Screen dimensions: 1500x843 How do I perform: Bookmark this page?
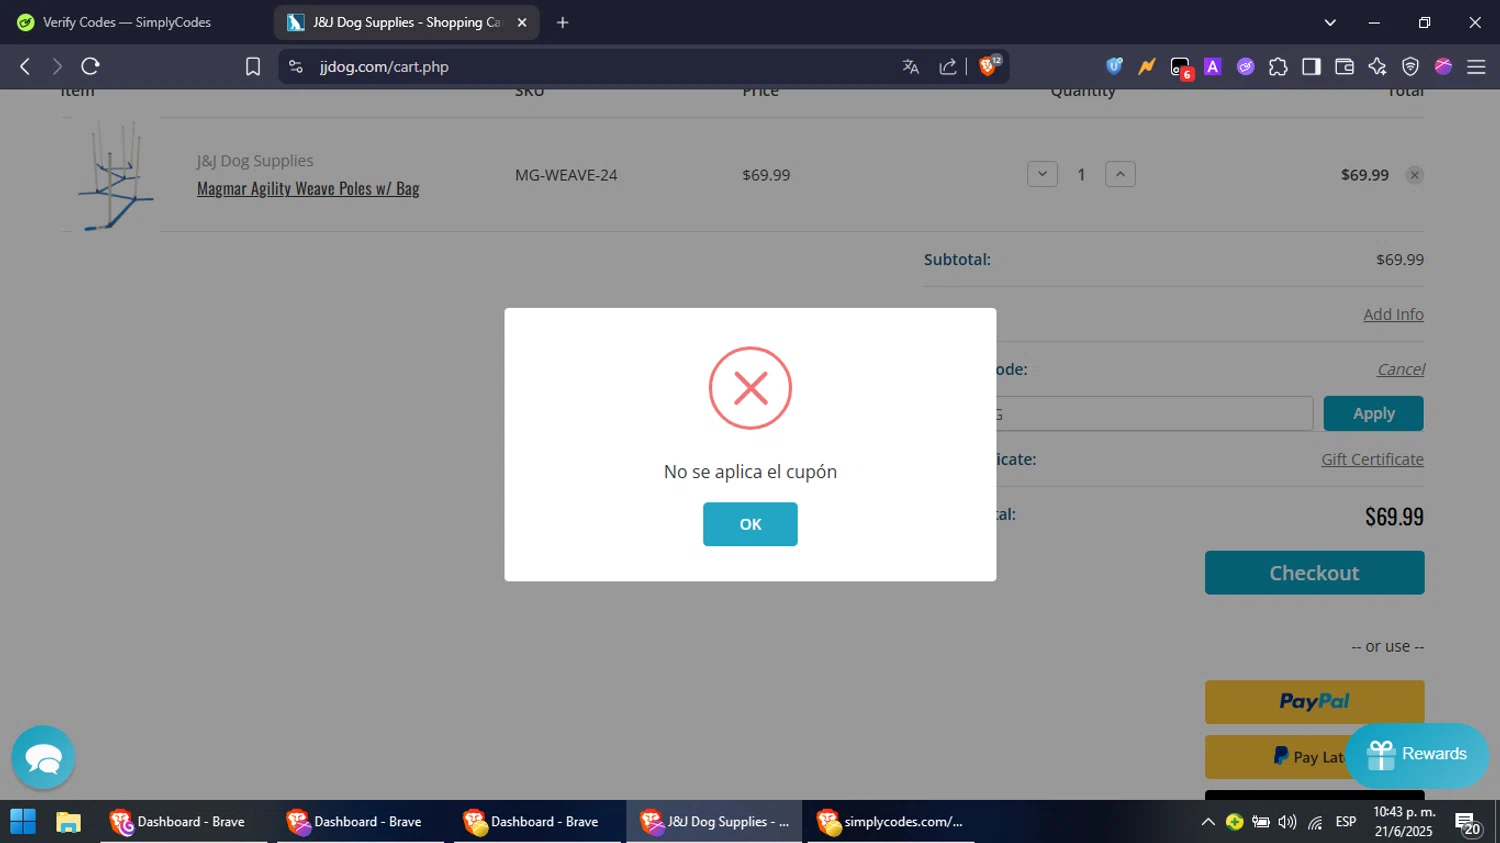(253, 66)
